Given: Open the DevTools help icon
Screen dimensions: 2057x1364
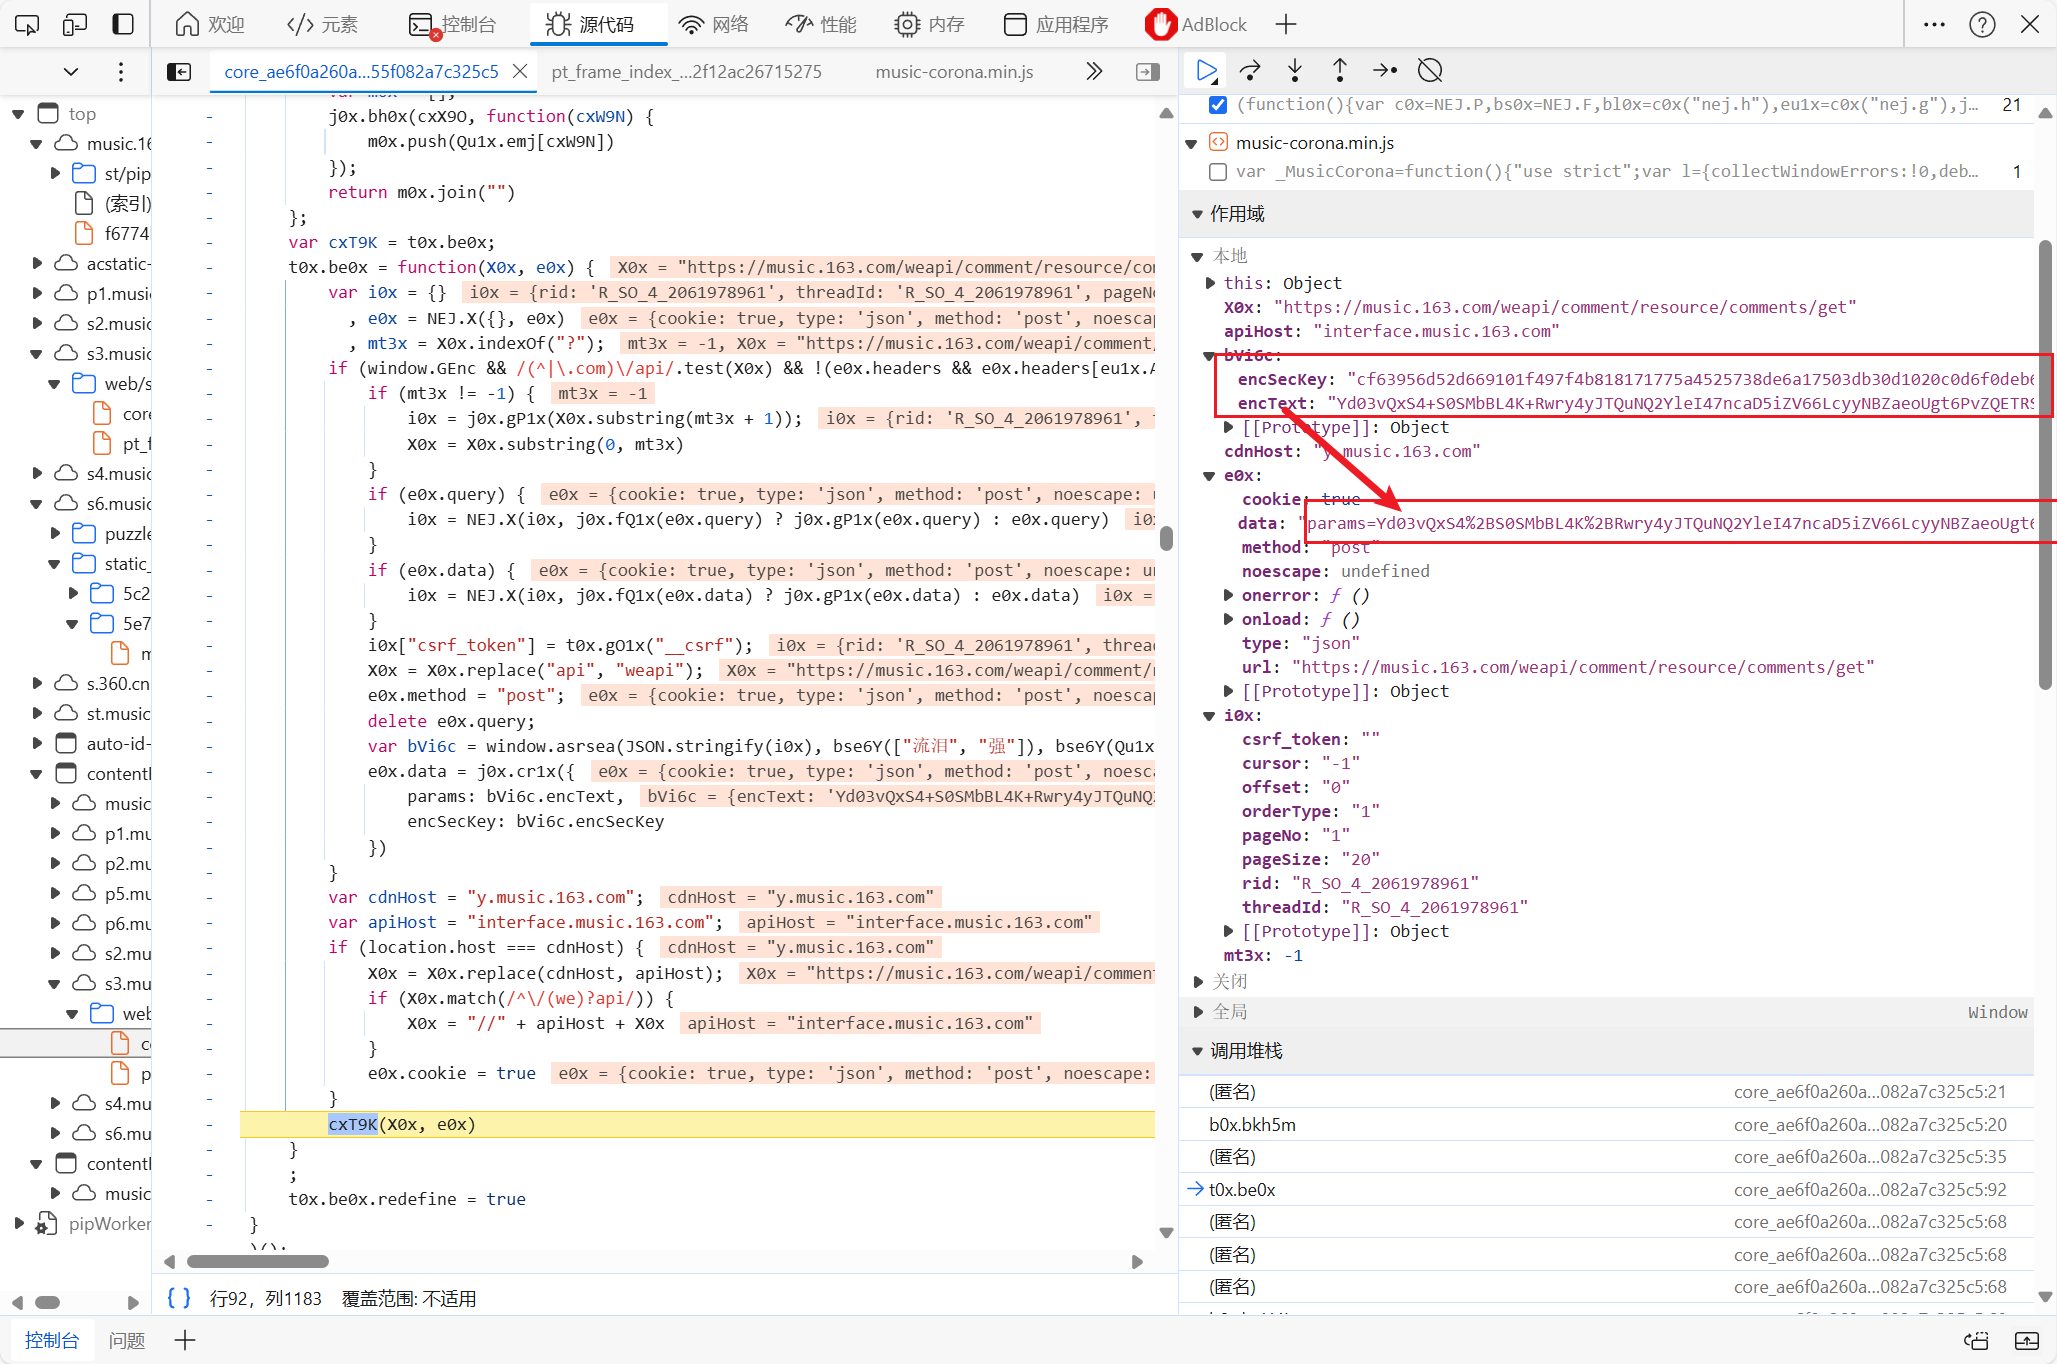Looking at the screenshot, I should coord(1982,24).
